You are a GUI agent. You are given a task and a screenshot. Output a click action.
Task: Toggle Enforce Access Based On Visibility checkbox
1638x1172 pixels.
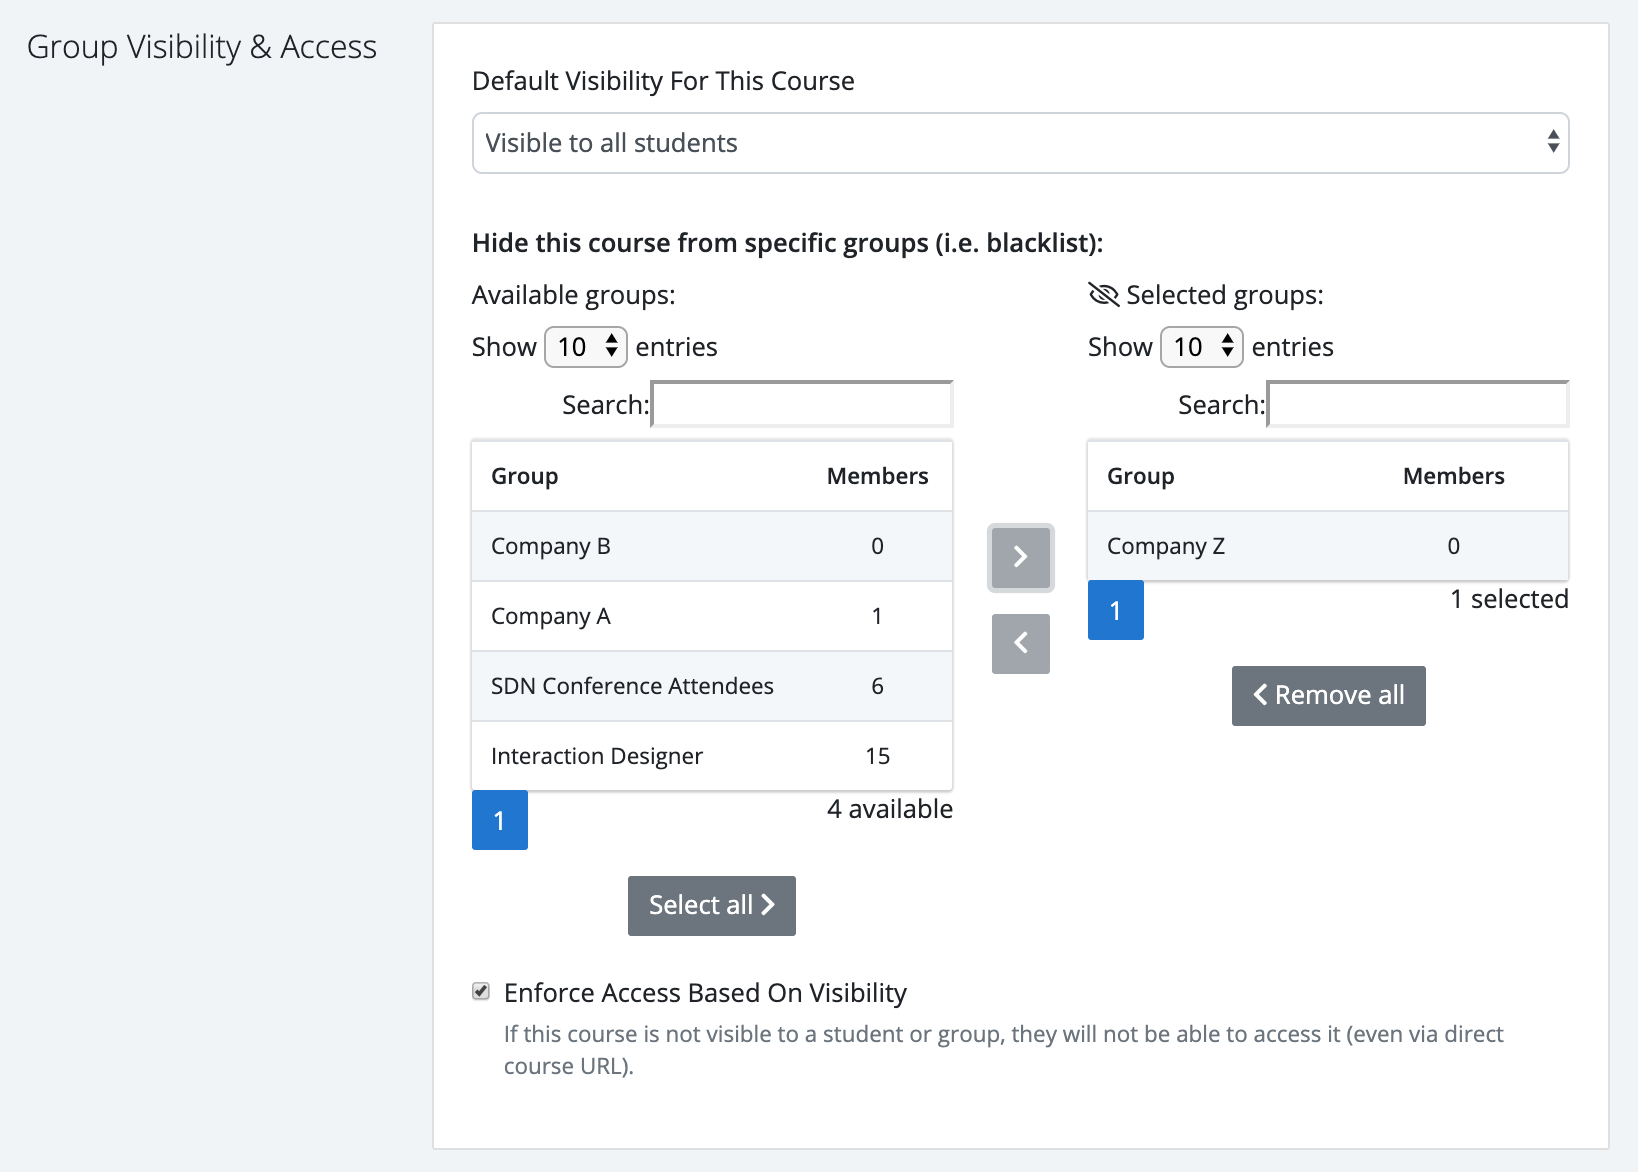point(481,992)
